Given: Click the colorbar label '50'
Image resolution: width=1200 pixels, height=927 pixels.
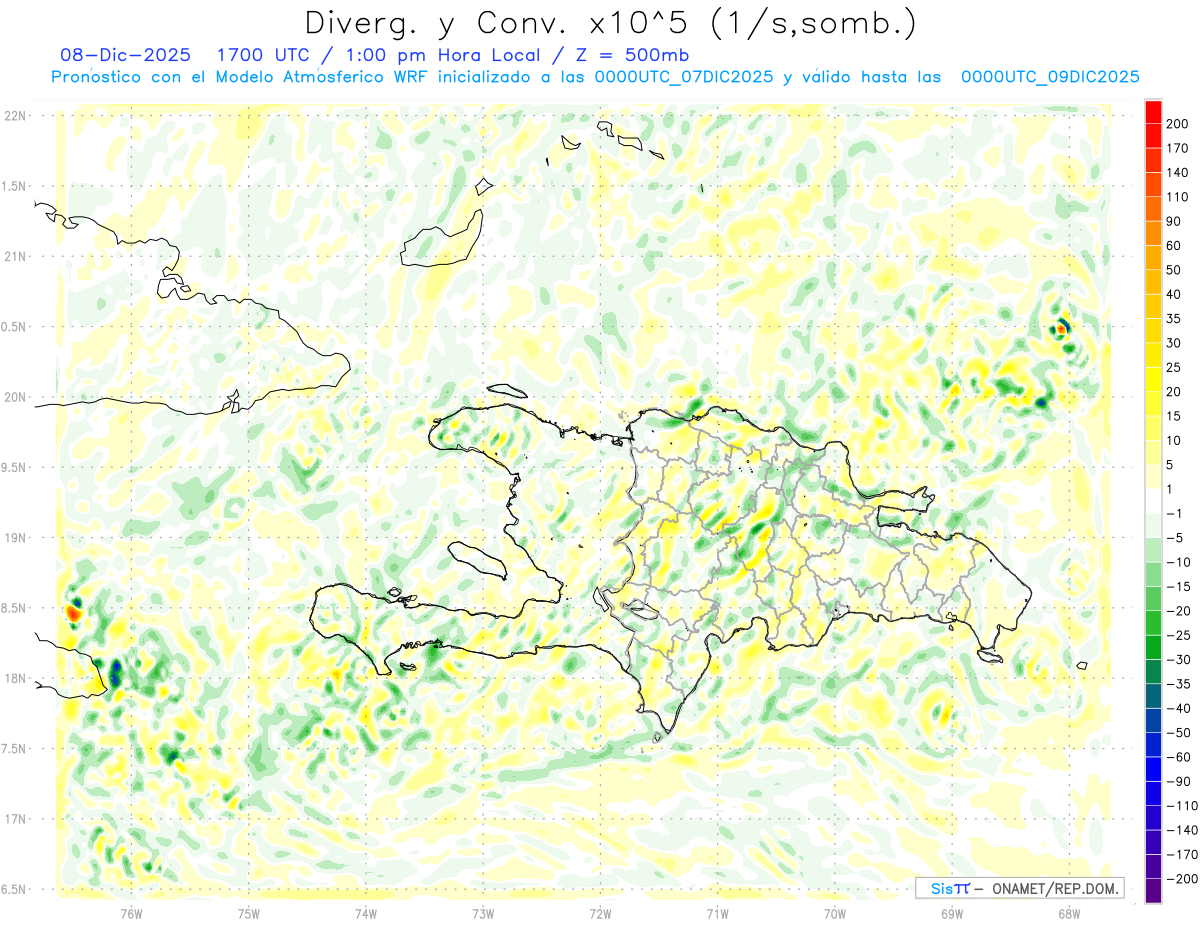Looking at the screenshot, I should pos(1175,270).
